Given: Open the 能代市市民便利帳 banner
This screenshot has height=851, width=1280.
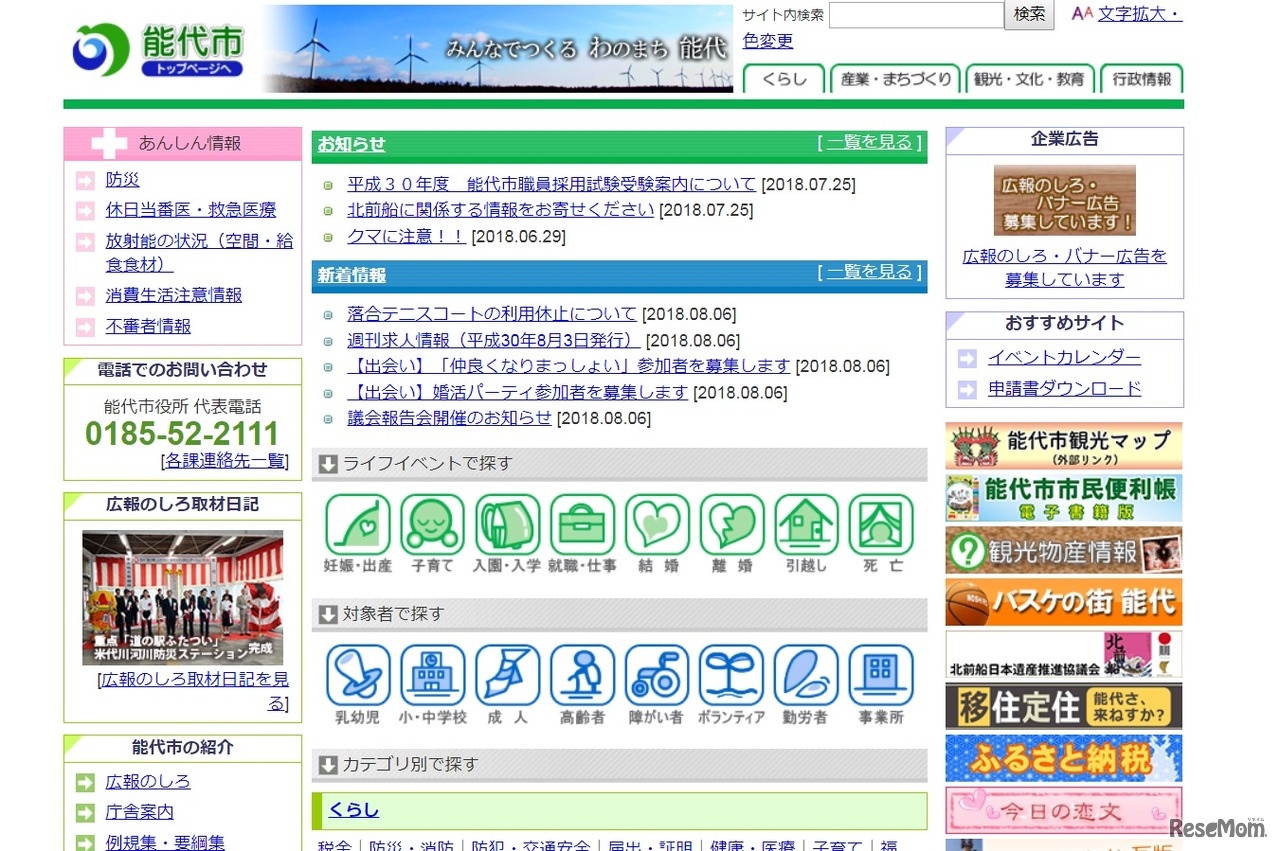Looking at the screenshot, I should point(1064,498).
